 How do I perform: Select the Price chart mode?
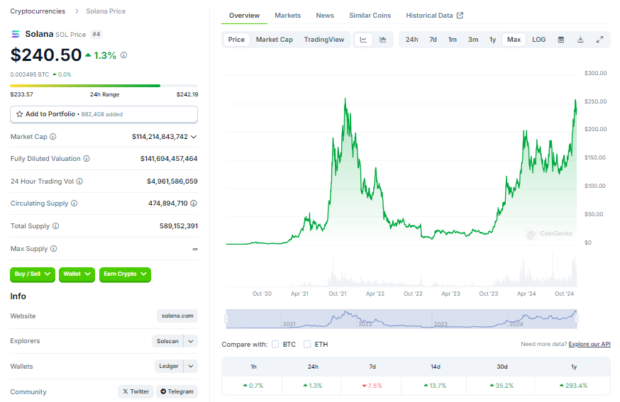(x=236, y=40)
